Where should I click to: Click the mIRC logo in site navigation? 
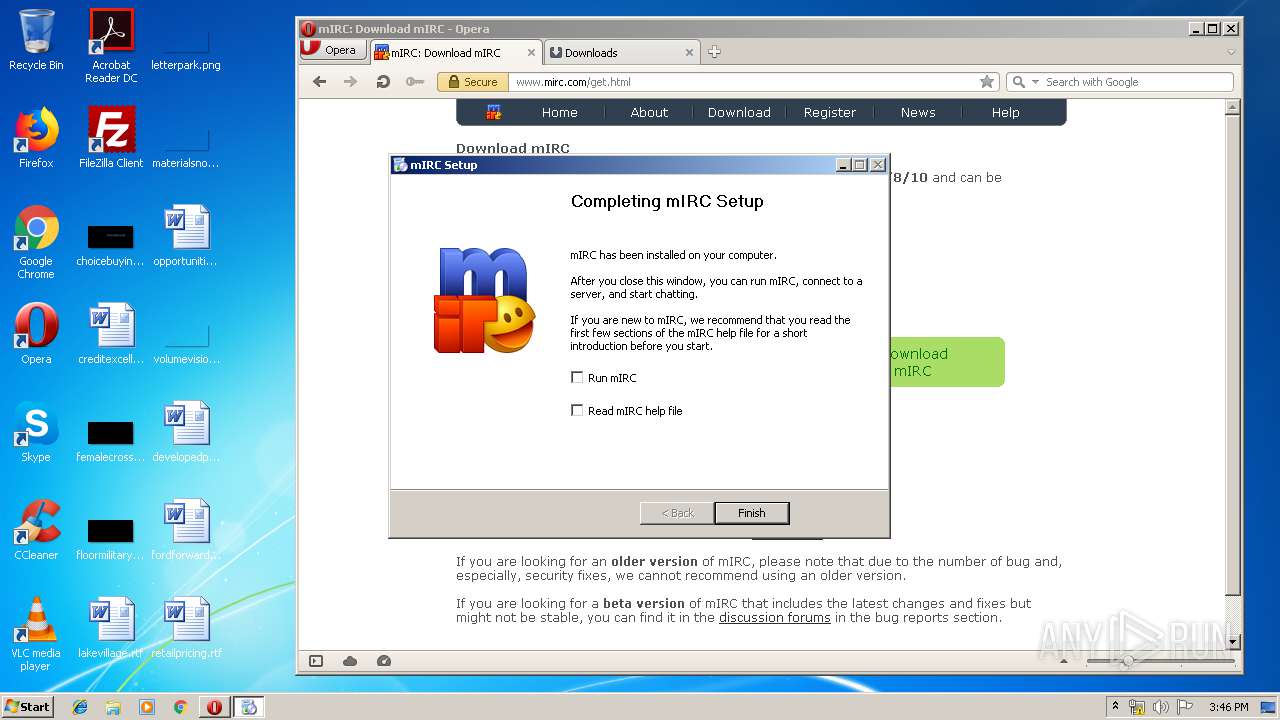(x=494, y=112)
